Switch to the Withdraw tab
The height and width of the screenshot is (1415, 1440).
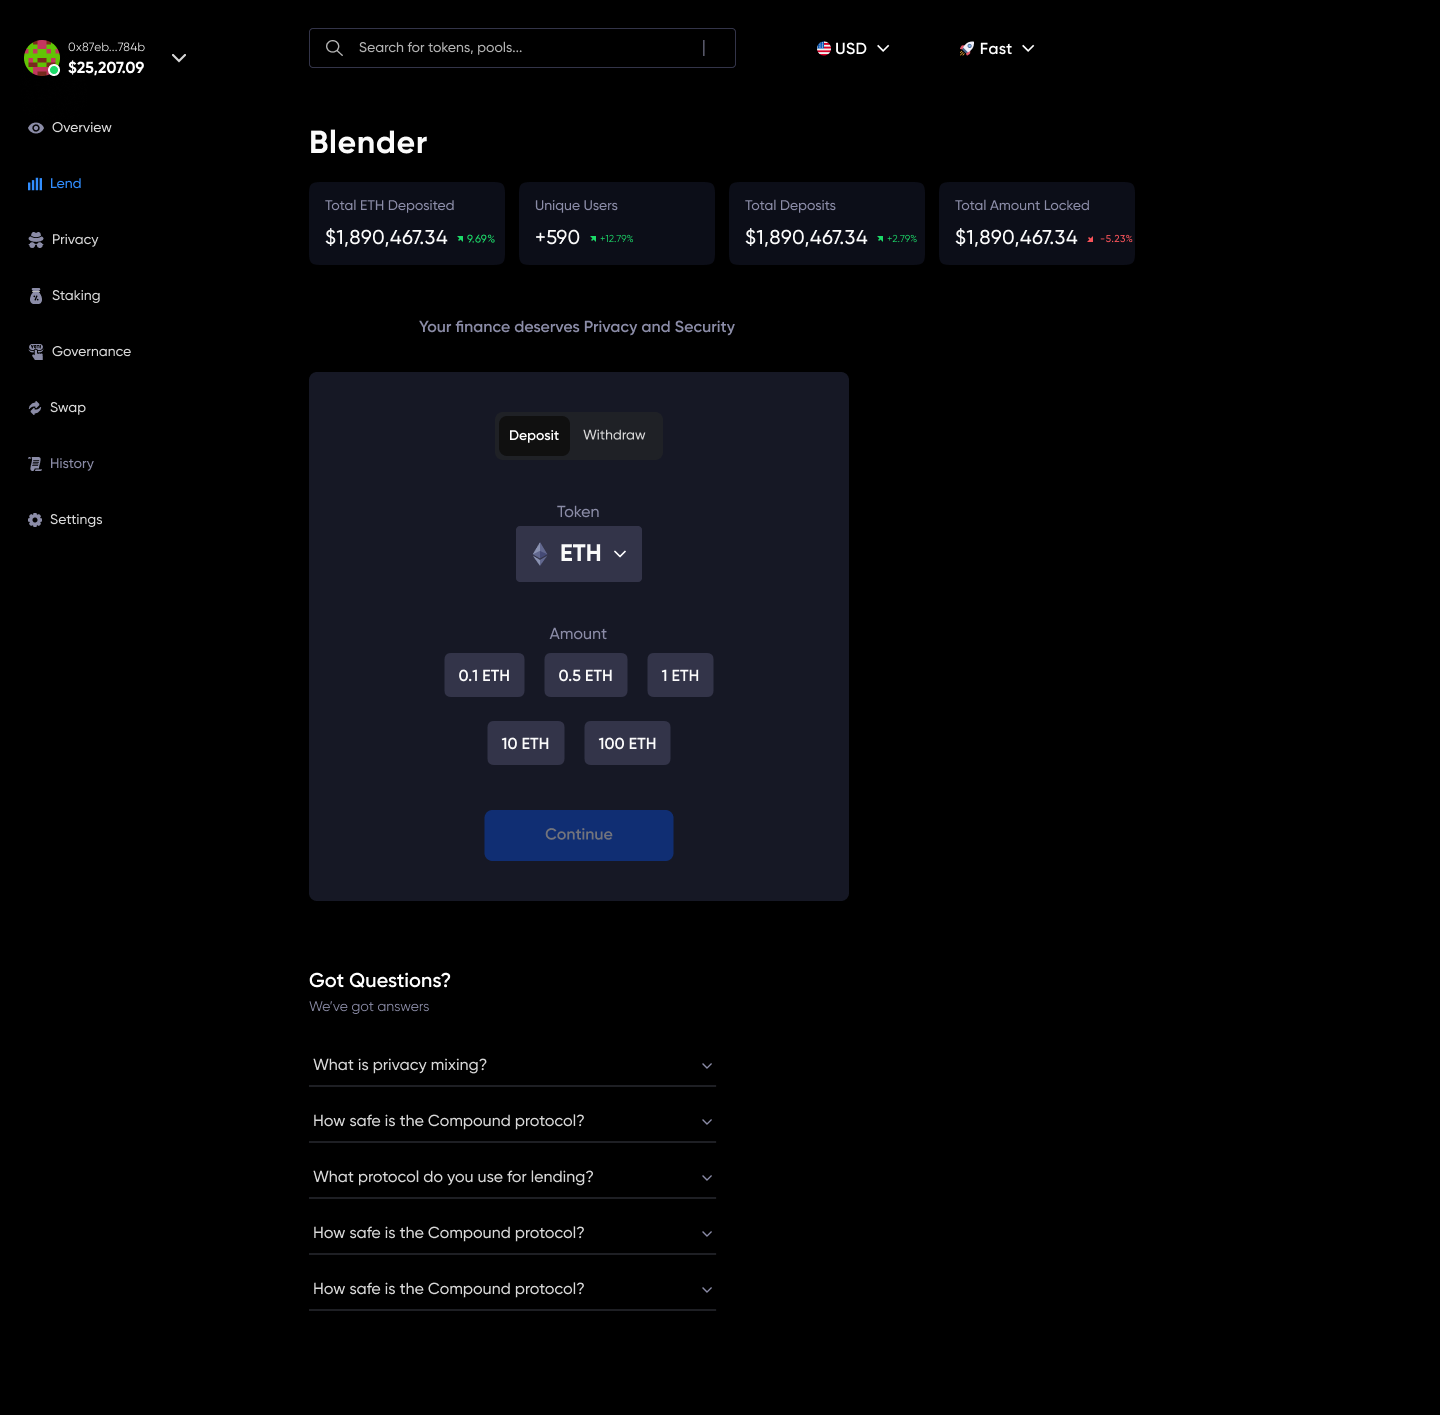point(614,436)
